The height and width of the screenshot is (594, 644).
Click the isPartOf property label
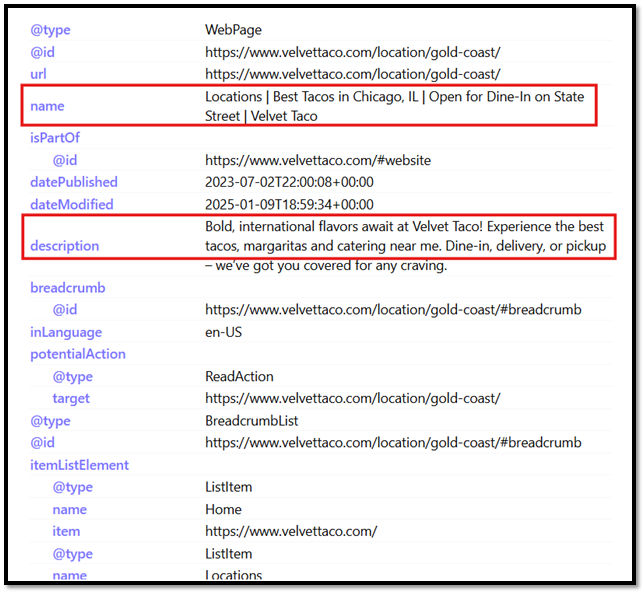pyautogui.click(x=55, y=138)
